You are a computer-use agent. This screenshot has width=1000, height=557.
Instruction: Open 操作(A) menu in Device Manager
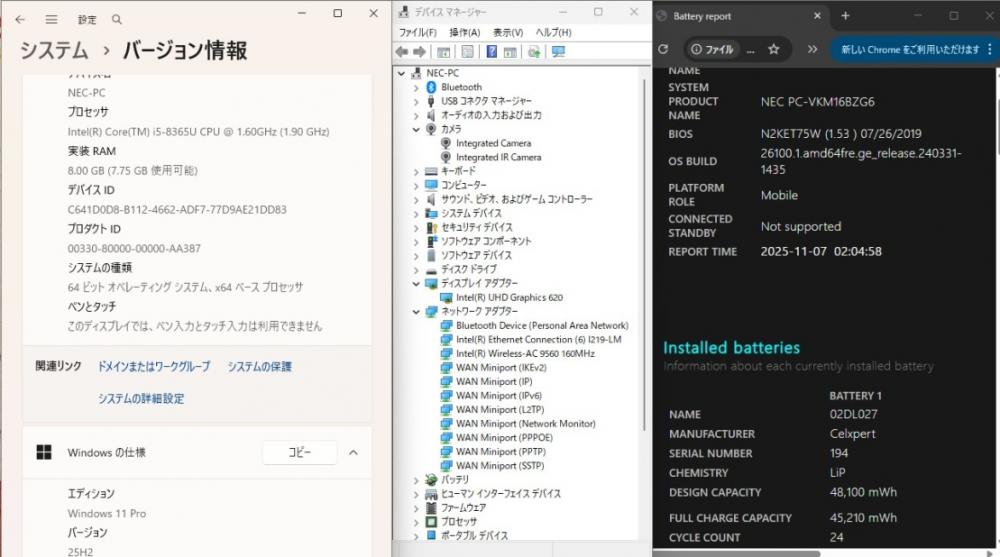pos(464,33)
